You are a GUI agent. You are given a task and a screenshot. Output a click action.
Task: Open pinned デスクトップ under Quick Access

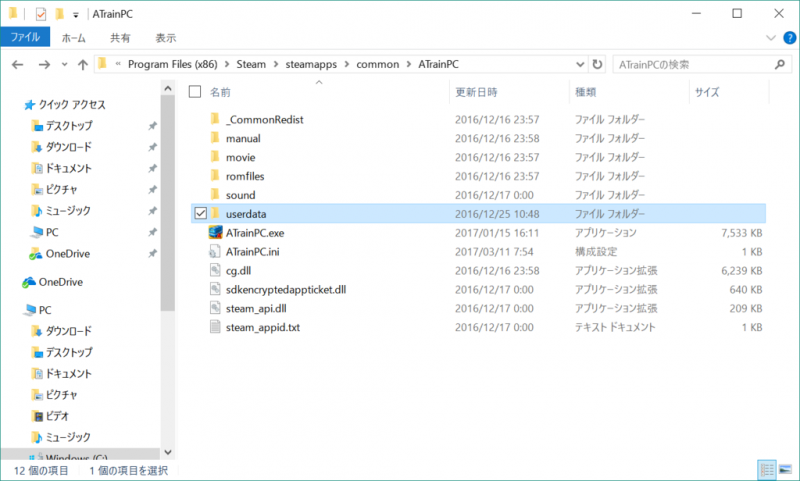[x=69, y=125]
